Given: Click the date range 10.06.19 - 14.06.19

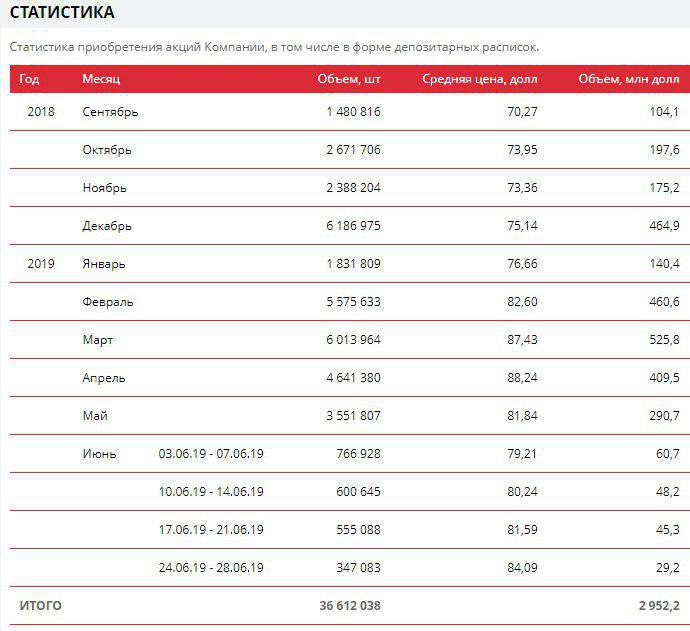Looking at the screenshot, I should click(211, 492).
